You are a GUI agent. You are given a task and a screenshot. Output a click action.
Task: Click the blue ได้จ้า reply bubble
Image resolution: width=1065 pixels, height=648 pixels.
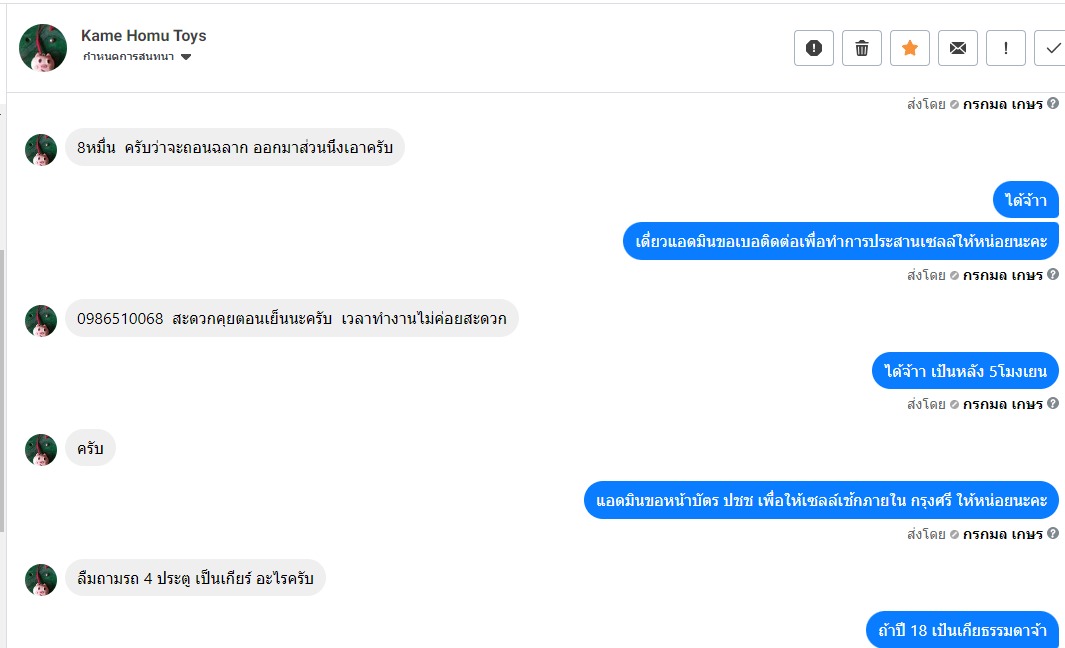(x=1025, y=201)
